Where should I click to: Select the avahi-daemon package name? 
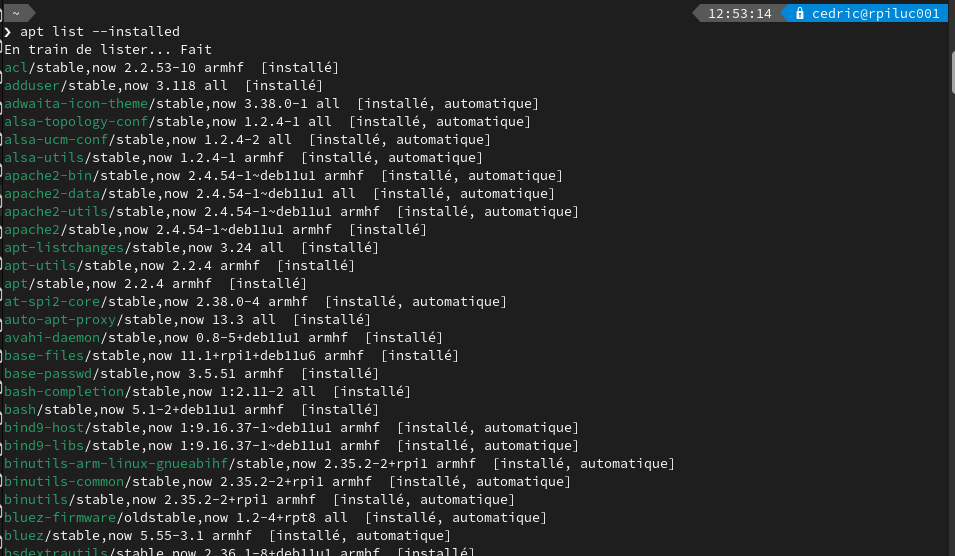coord(52,337)
